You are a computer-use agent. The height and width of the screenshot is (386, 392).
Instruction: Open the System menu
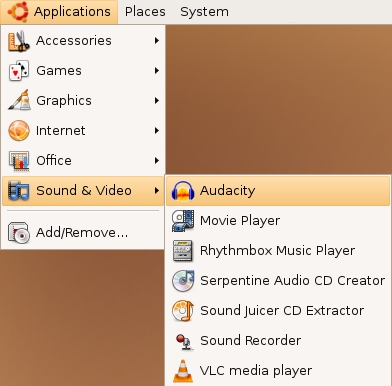[204, 12]
